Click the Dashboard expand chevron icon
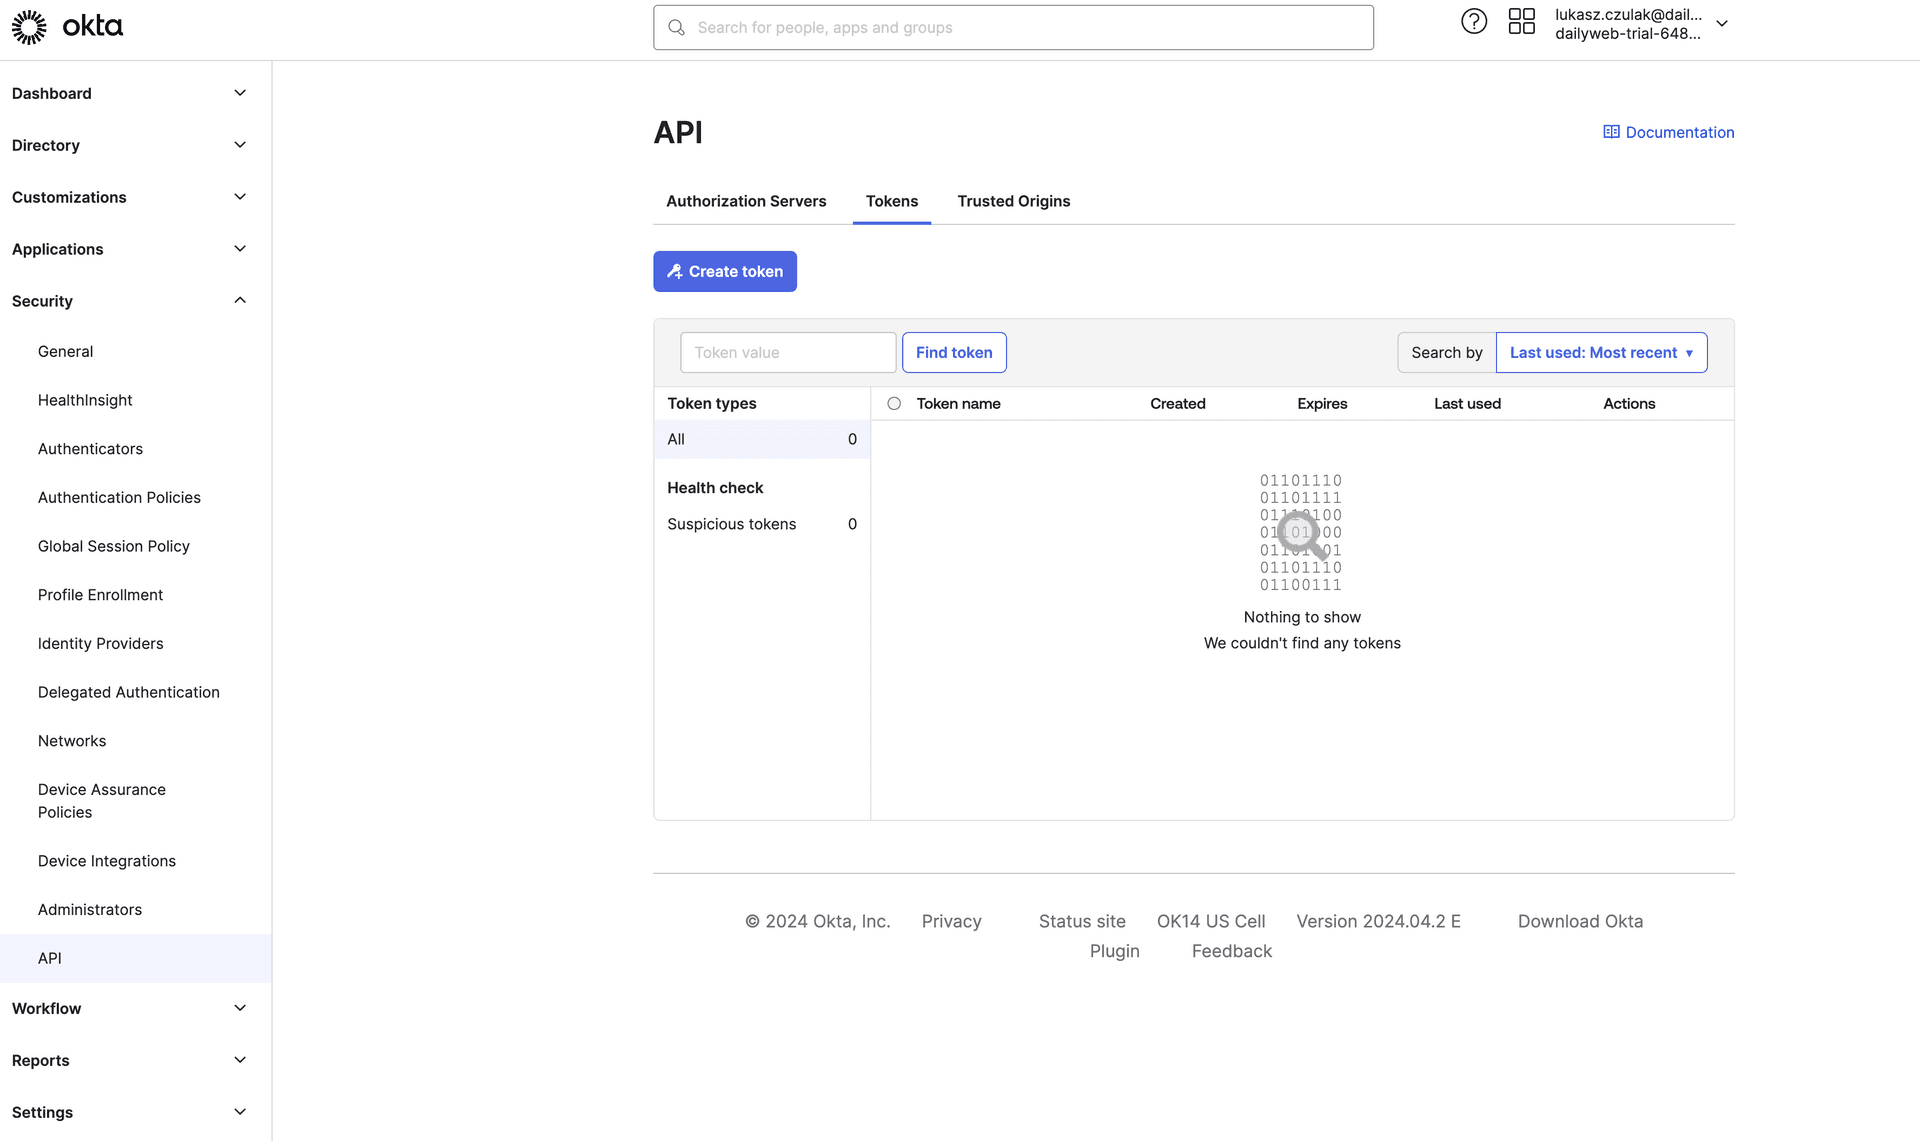 238,92
